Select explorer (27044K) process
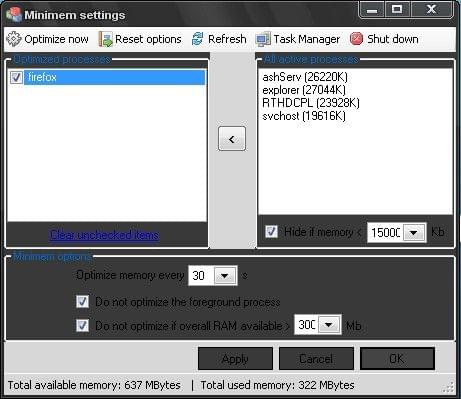The width and height of the screenshot is (461, 399). [x=304, y=90]
